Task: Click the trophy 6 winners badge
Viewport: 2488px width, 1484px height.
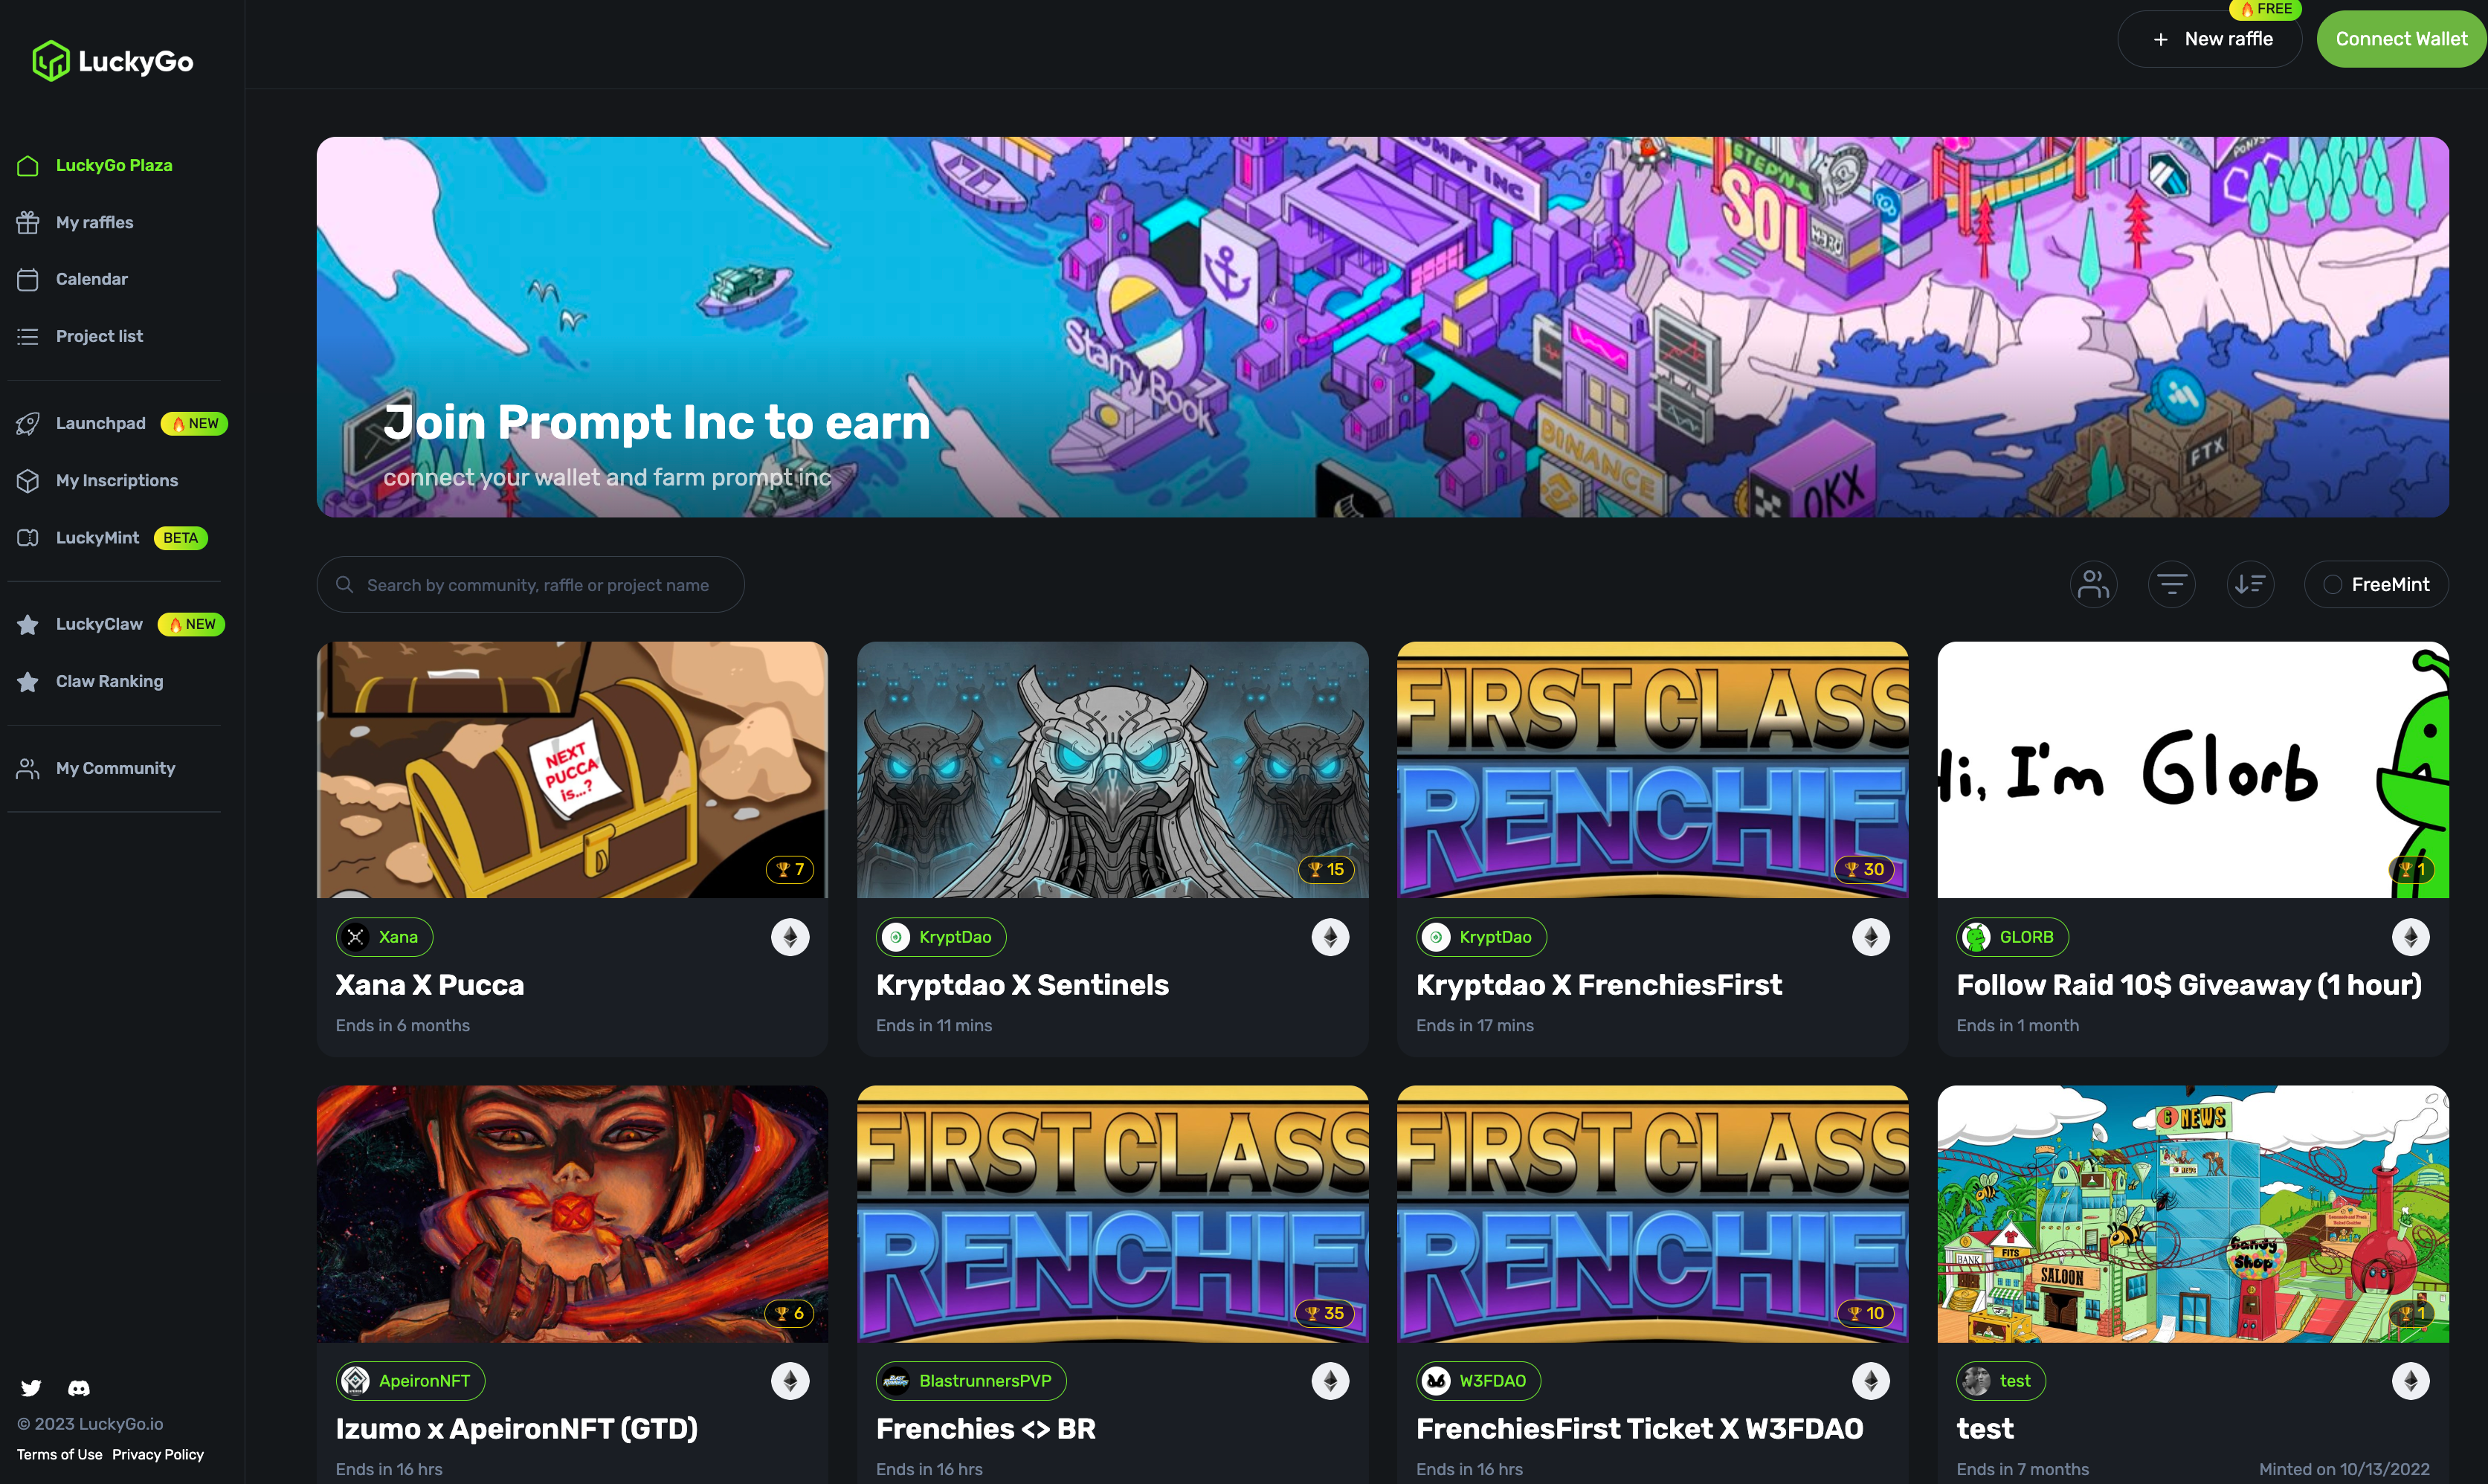Action: pyautogui.click(x=790, y=1313)
